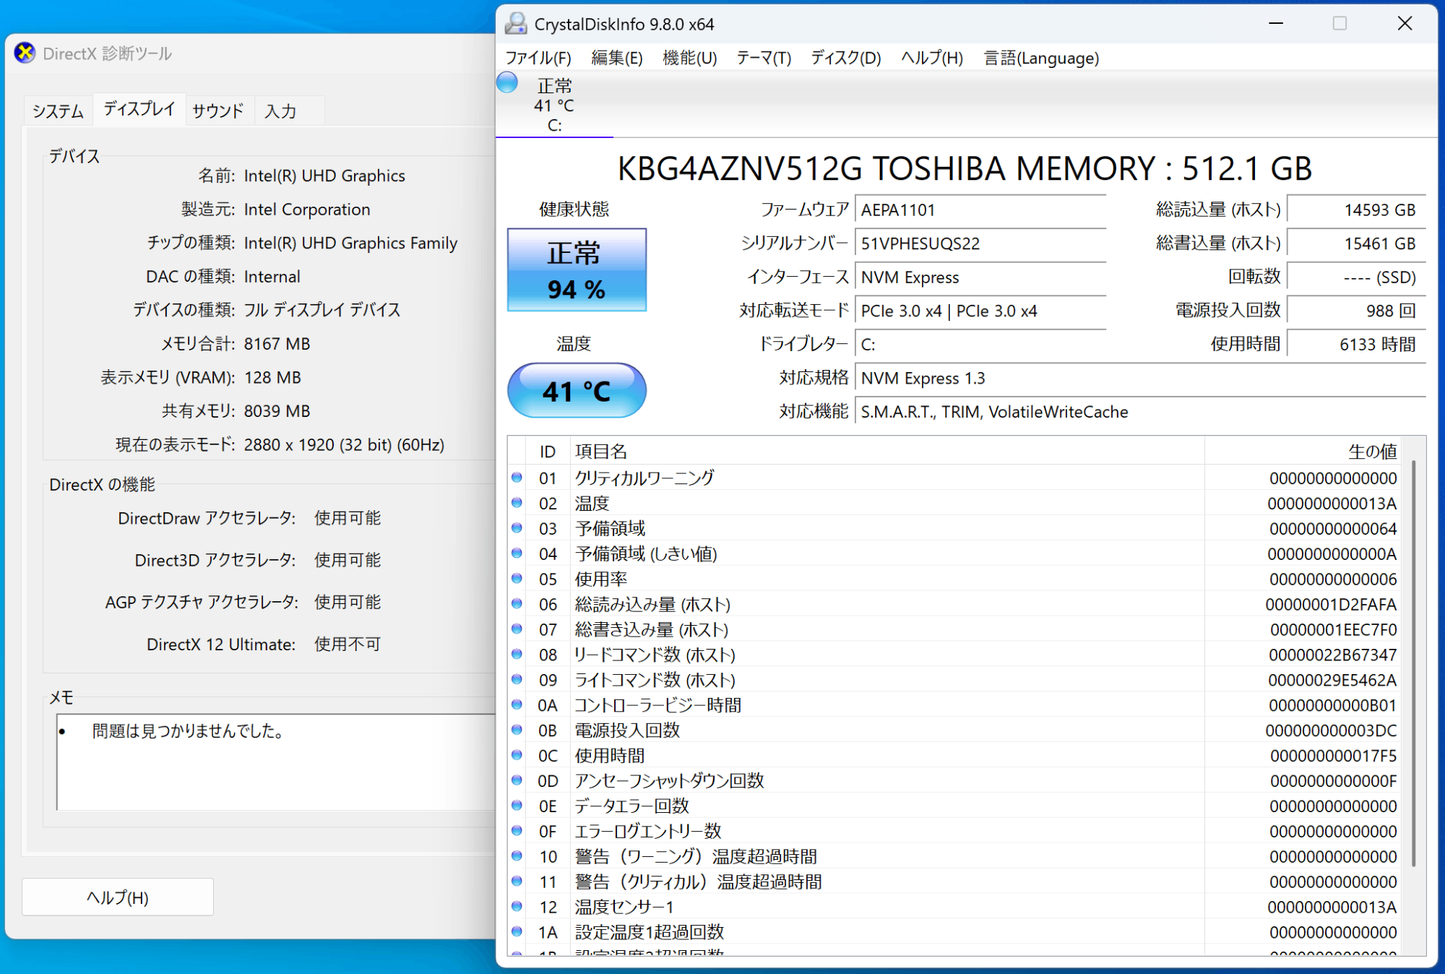Screen dimensions: 1445x974
Task: Click the ID column header
Action: point(548,451)
